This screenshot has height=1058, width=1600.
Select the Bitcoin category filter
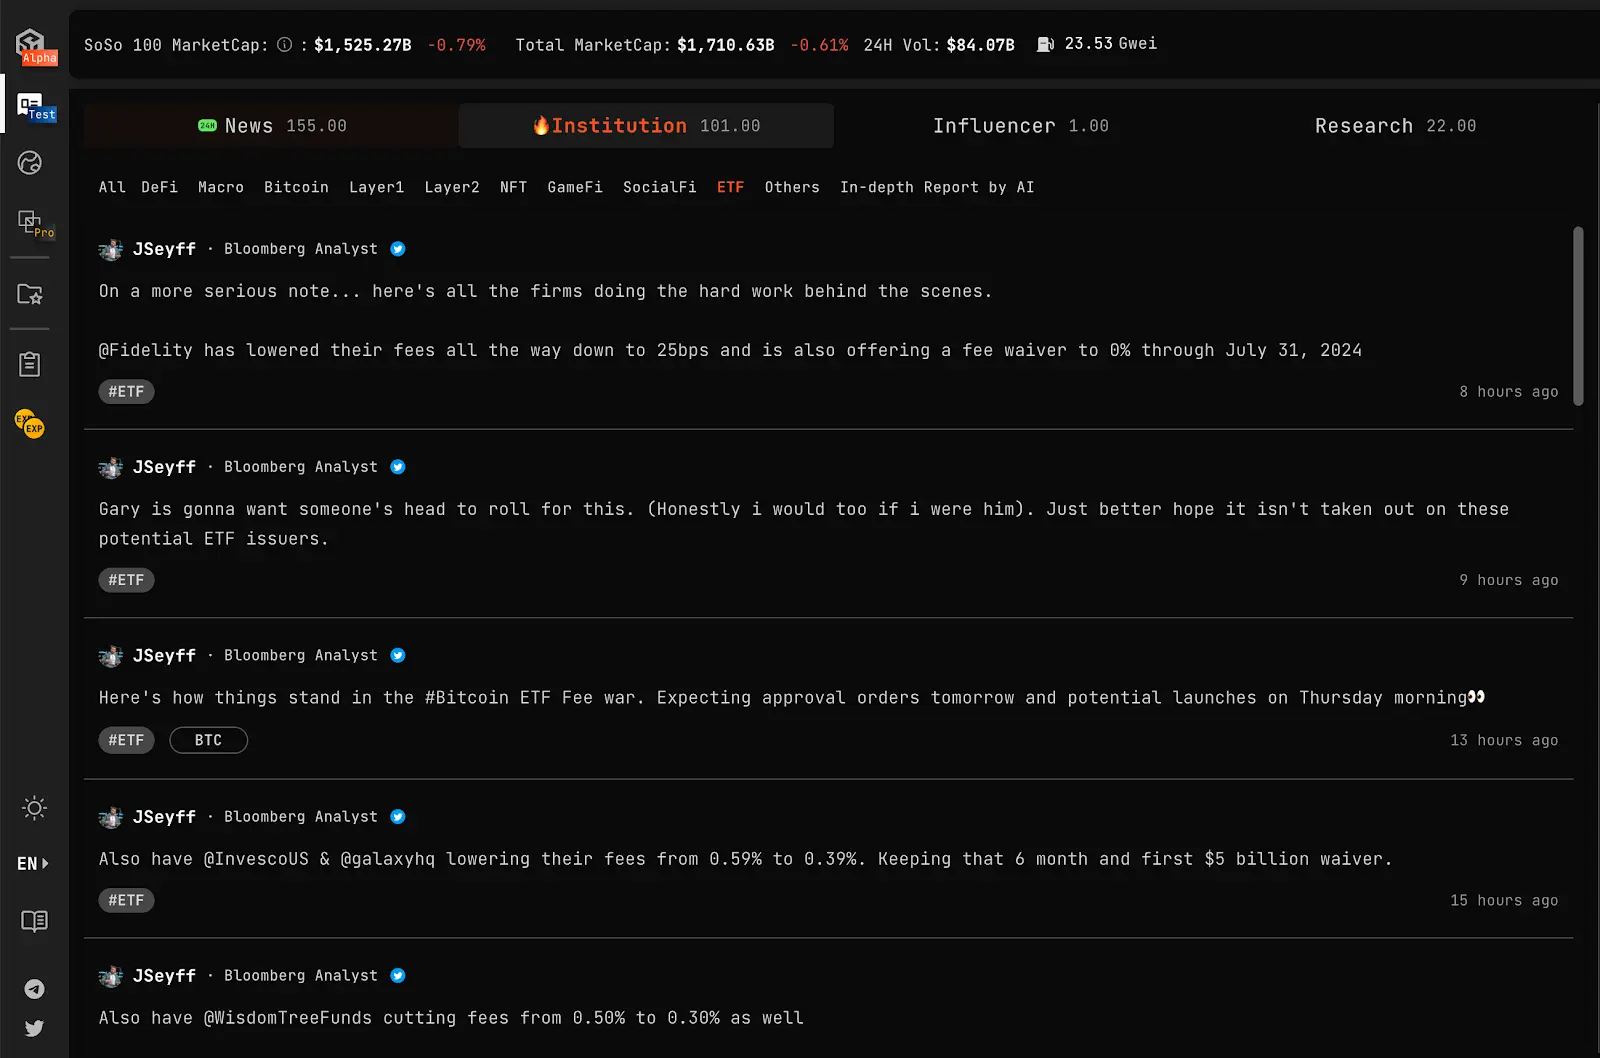(296, 187)
